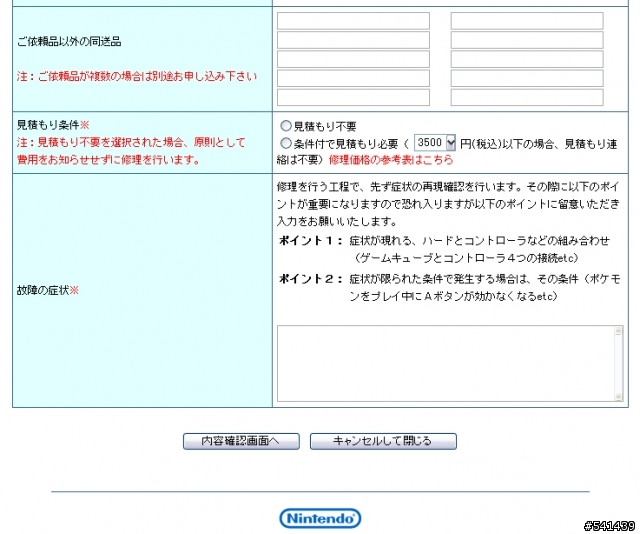Open the 修理価格の参考表はこちら link

(x=391, y=160)
